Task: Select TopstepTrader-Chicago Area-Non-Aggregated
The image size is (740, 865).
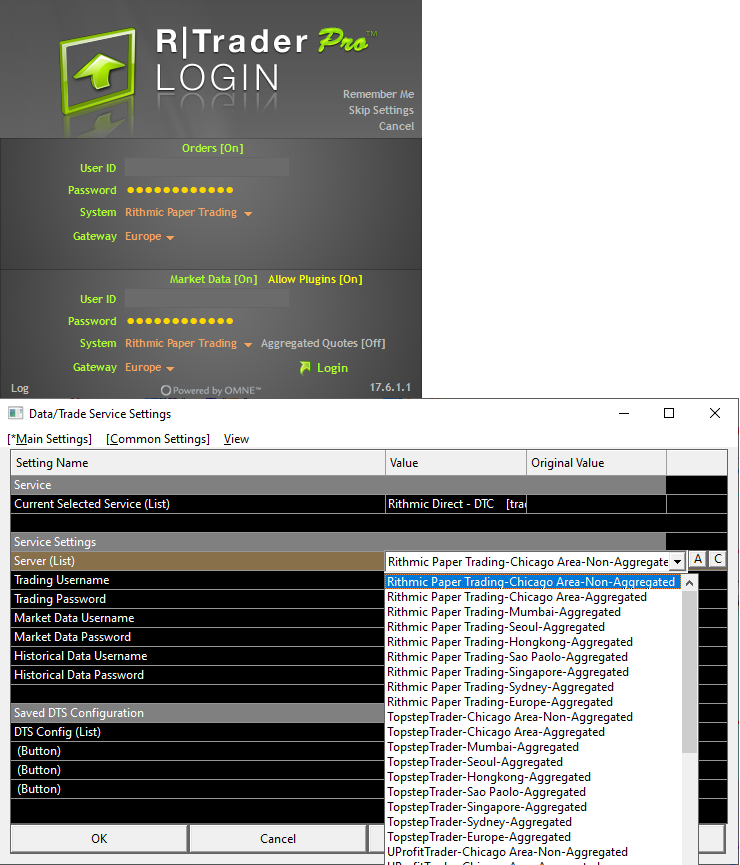Action: [x=533, y=717]
